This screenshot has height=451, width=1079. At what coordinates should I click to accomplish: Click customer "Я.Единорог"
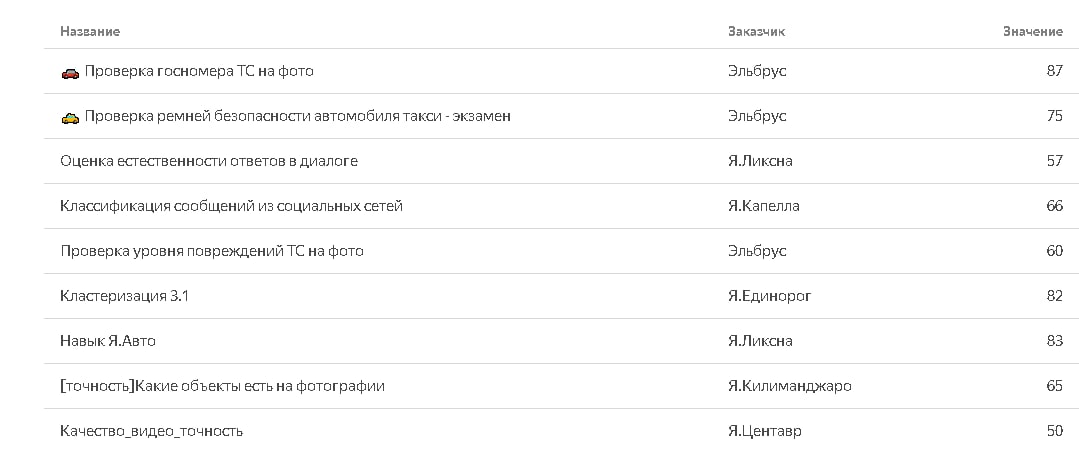[x=770, y=296]
